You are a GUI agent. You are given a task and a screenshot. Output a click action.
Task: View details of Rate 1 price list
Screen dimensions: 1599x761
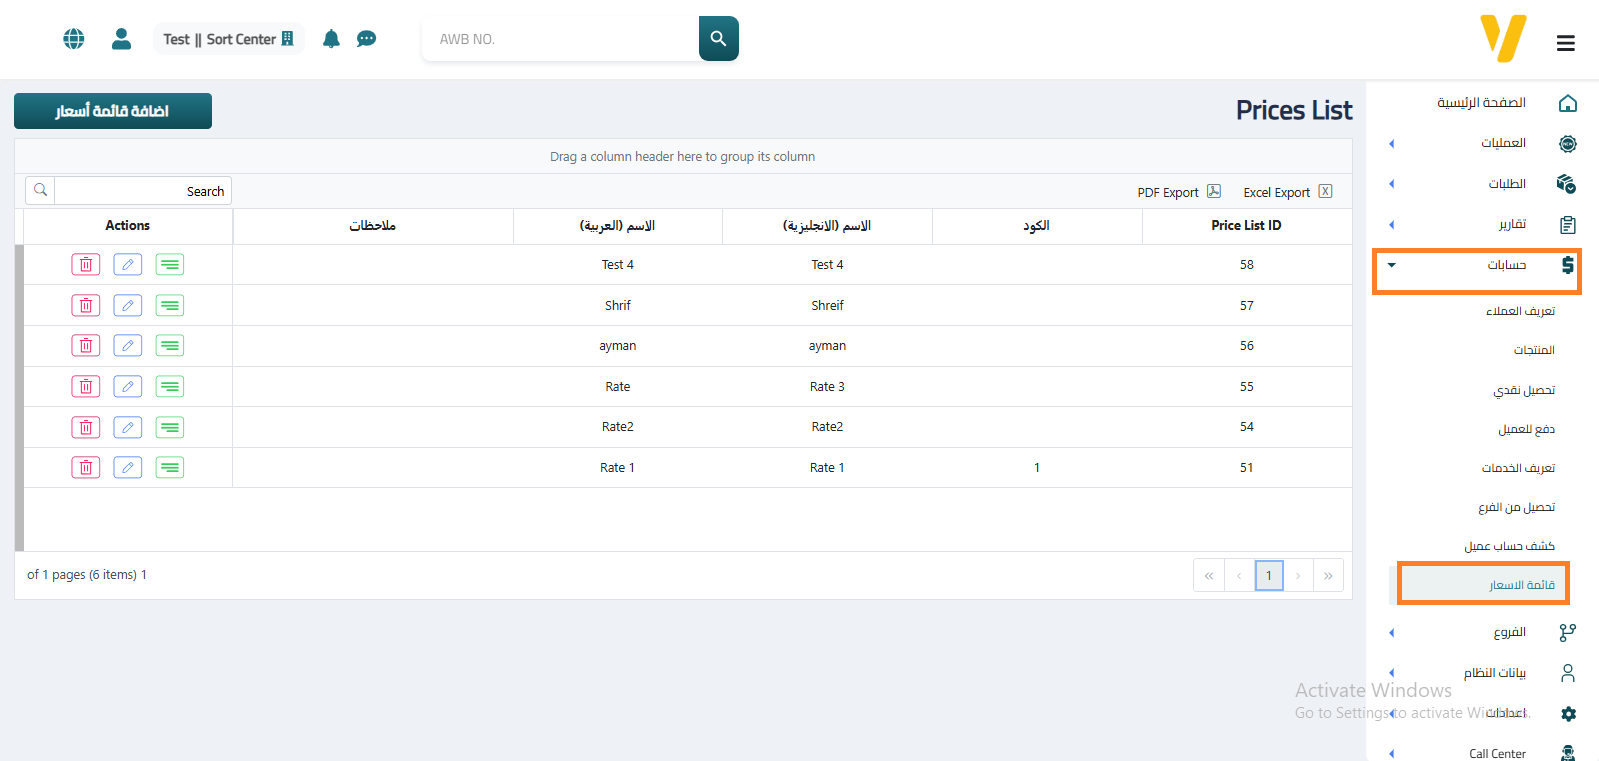(x=170, y=468)
